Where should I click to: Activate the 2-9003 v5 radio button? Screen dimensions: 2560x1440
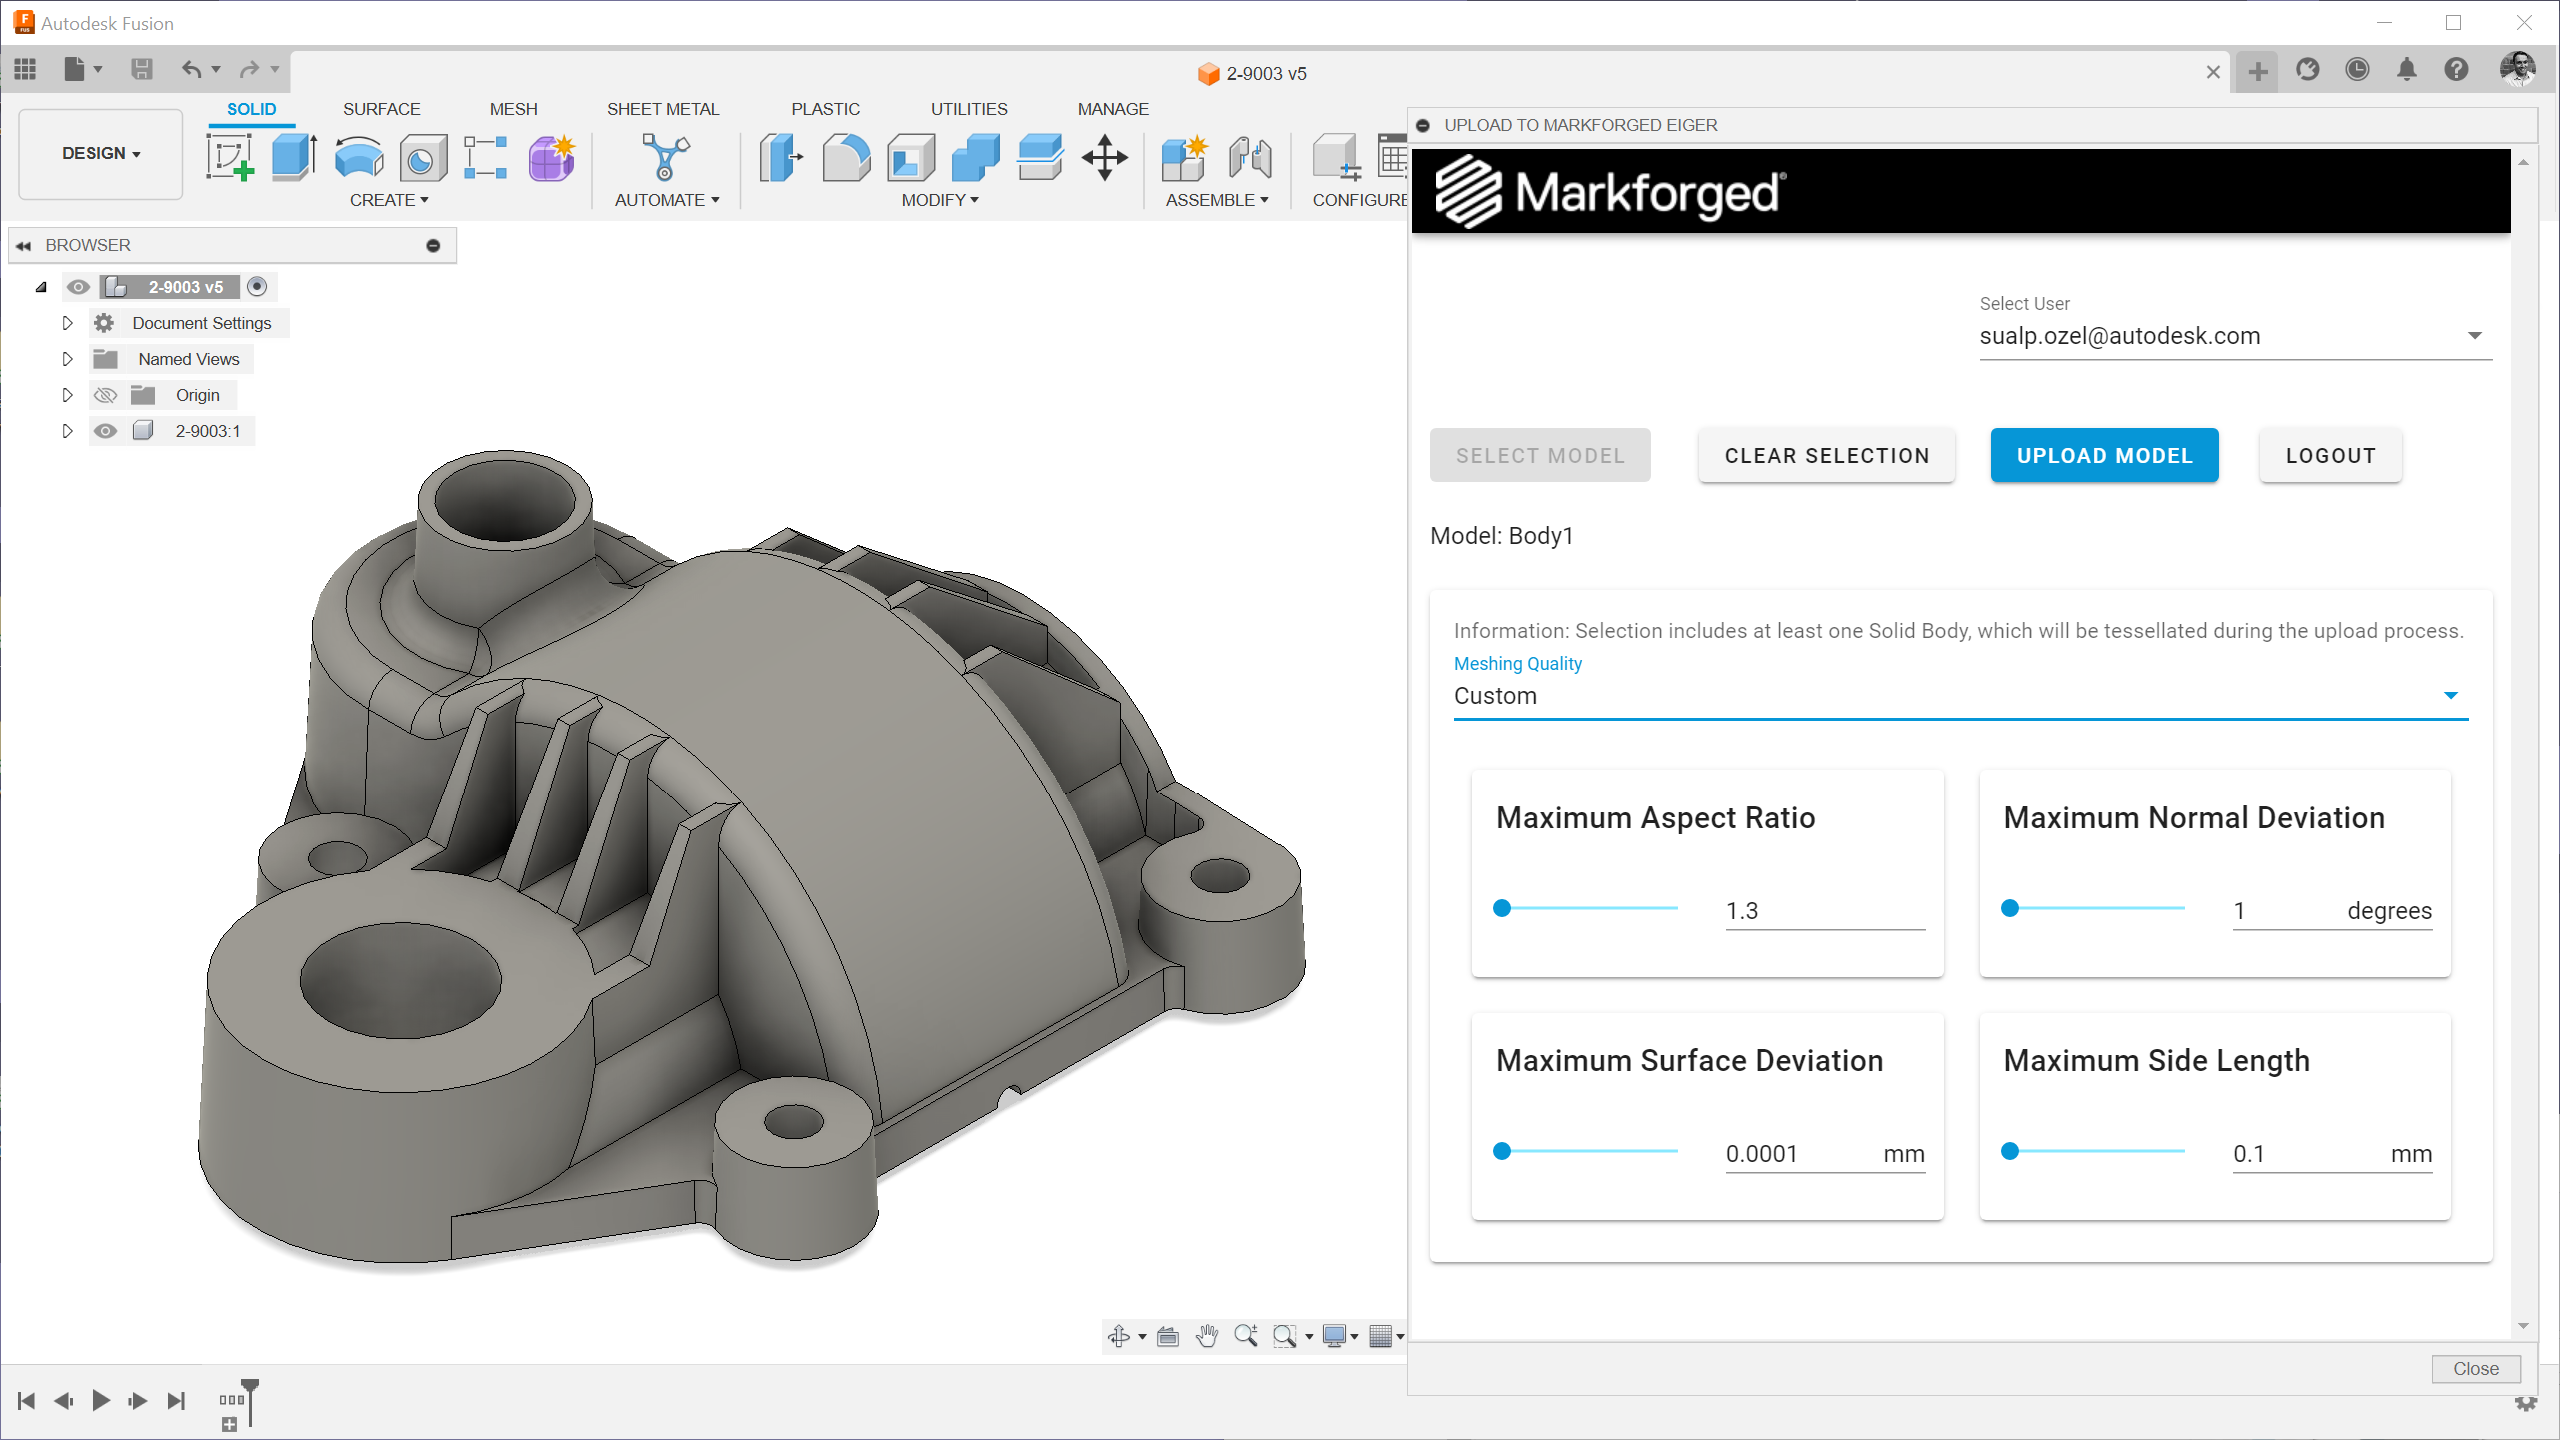click(257, 287)
